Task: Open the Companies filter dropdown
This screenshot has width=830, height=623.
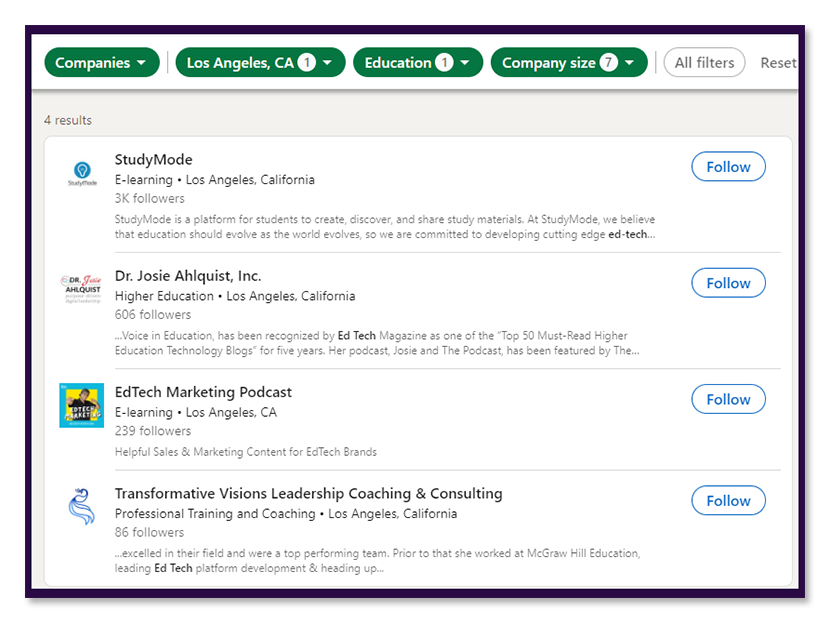Action: coord(102,62)
